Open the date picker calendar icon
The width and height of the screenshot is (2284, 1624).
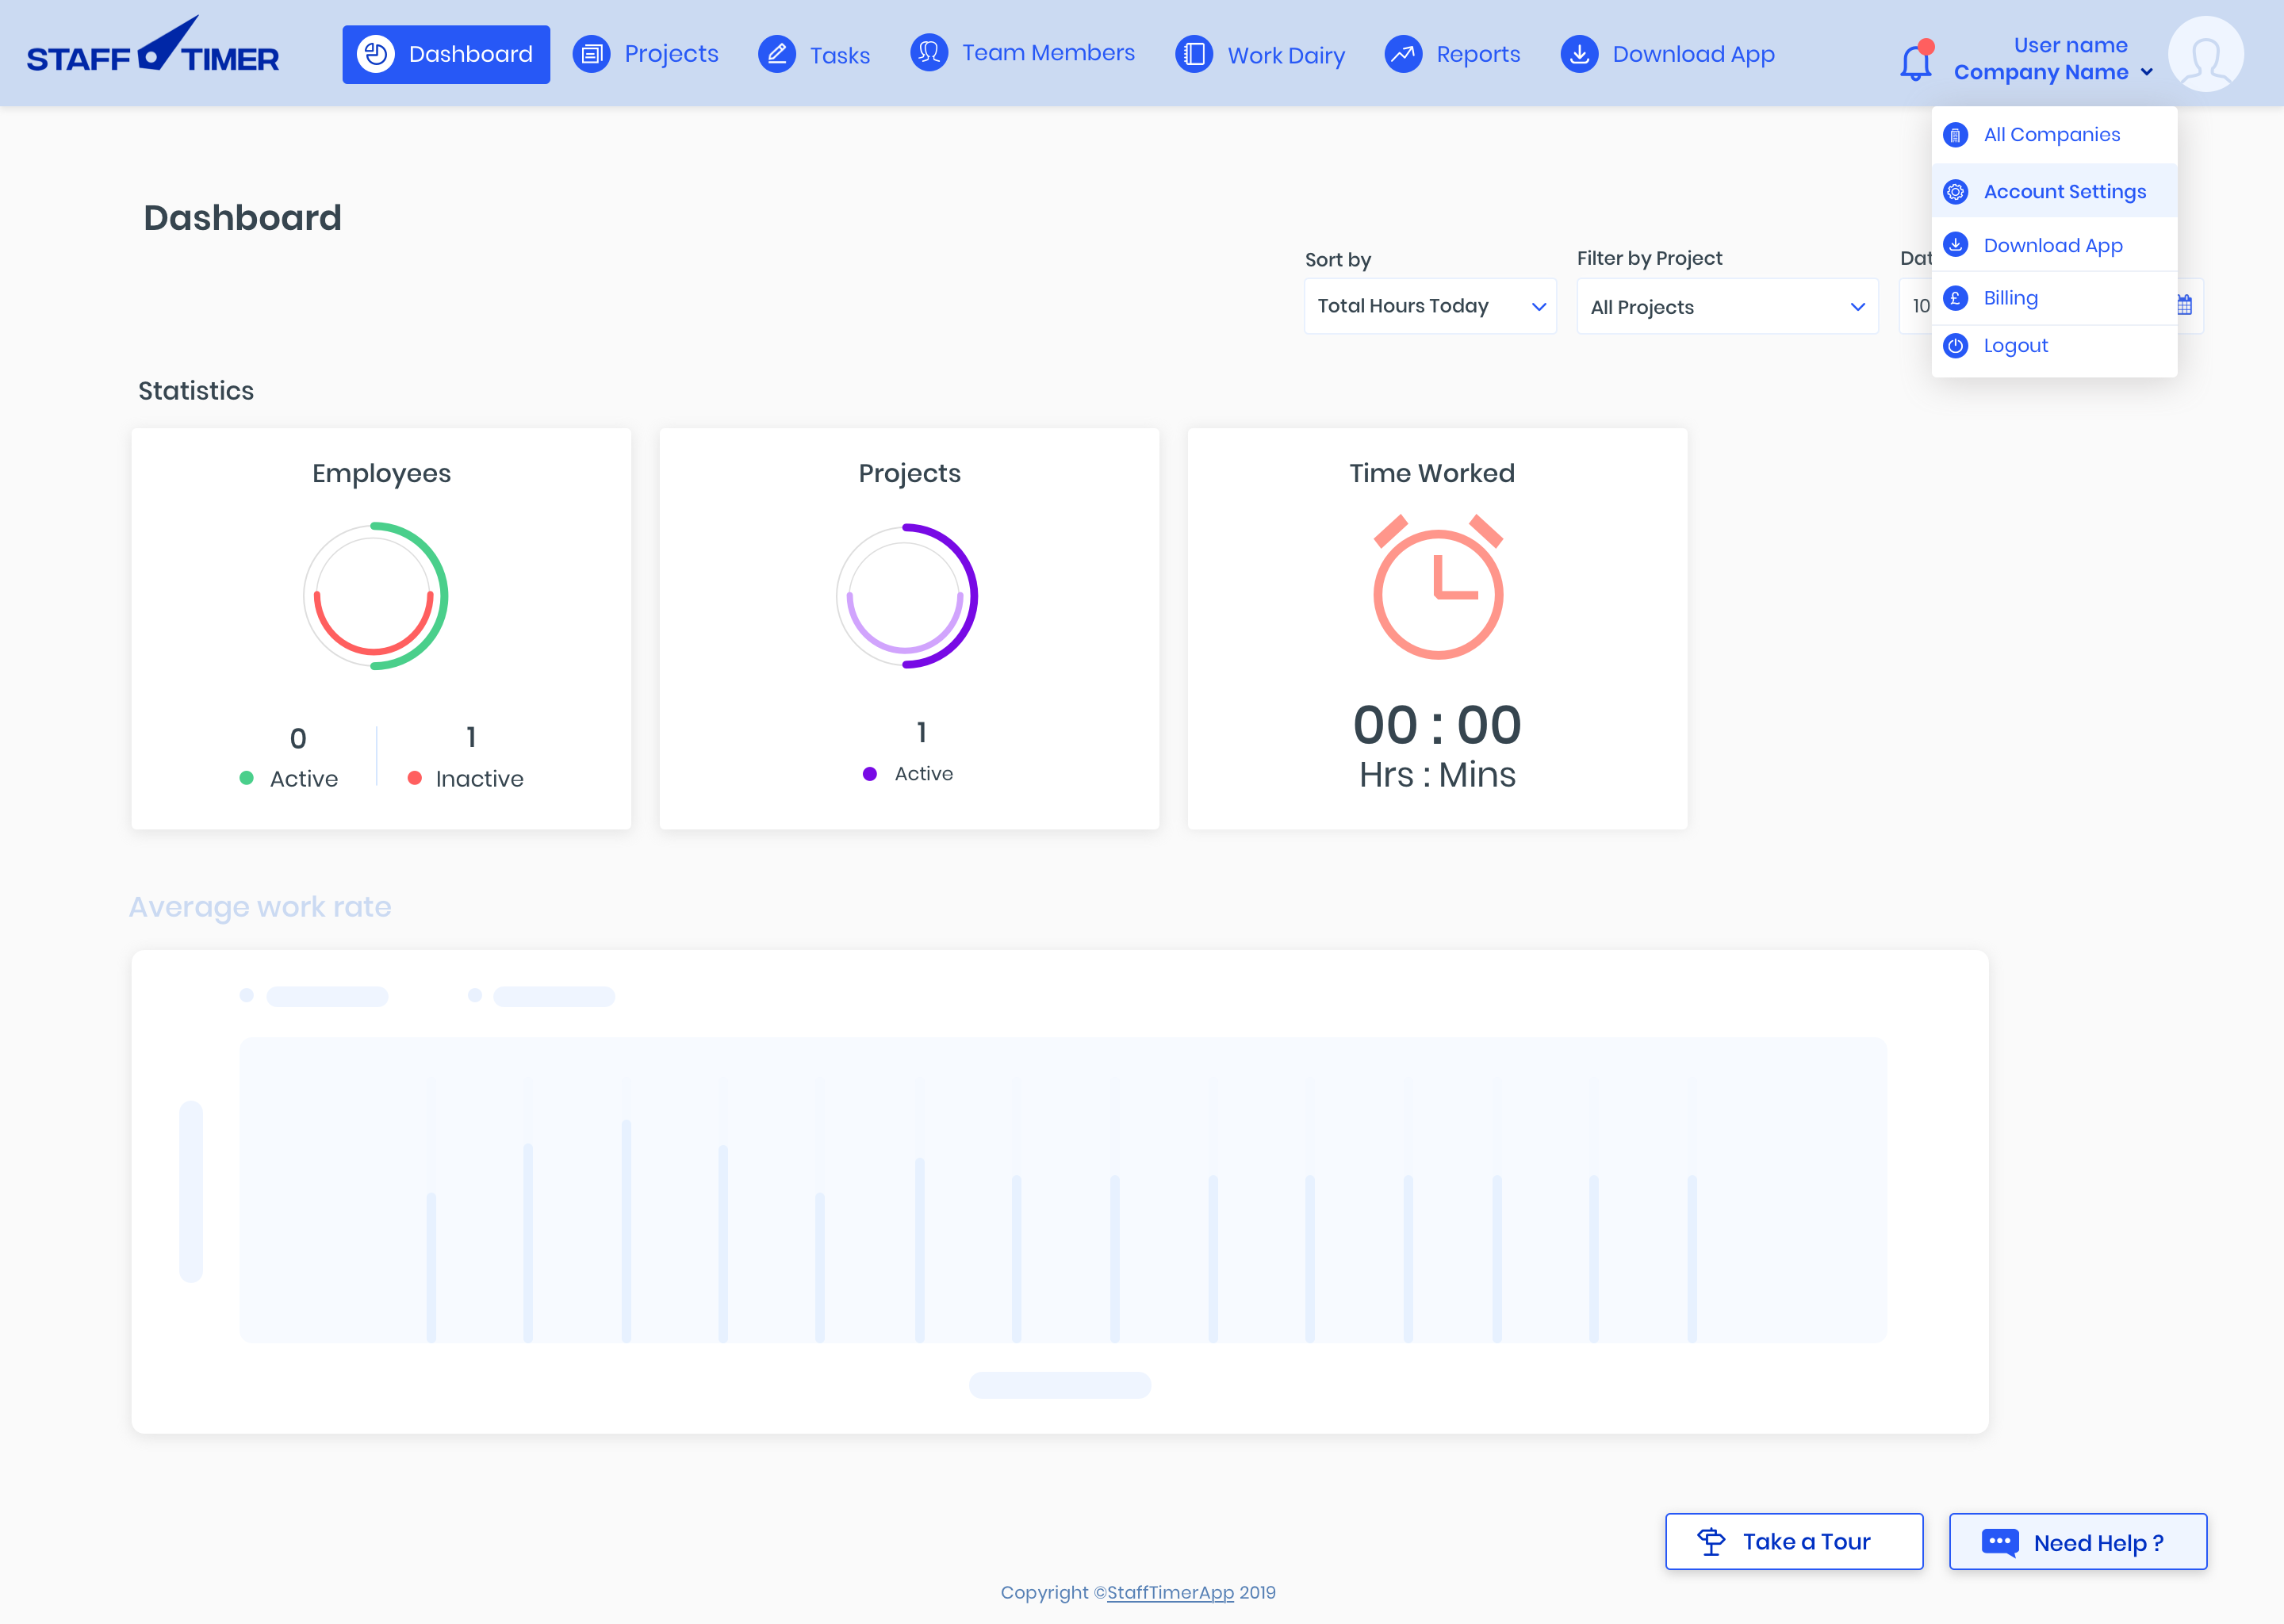(x=2185, y=305)
